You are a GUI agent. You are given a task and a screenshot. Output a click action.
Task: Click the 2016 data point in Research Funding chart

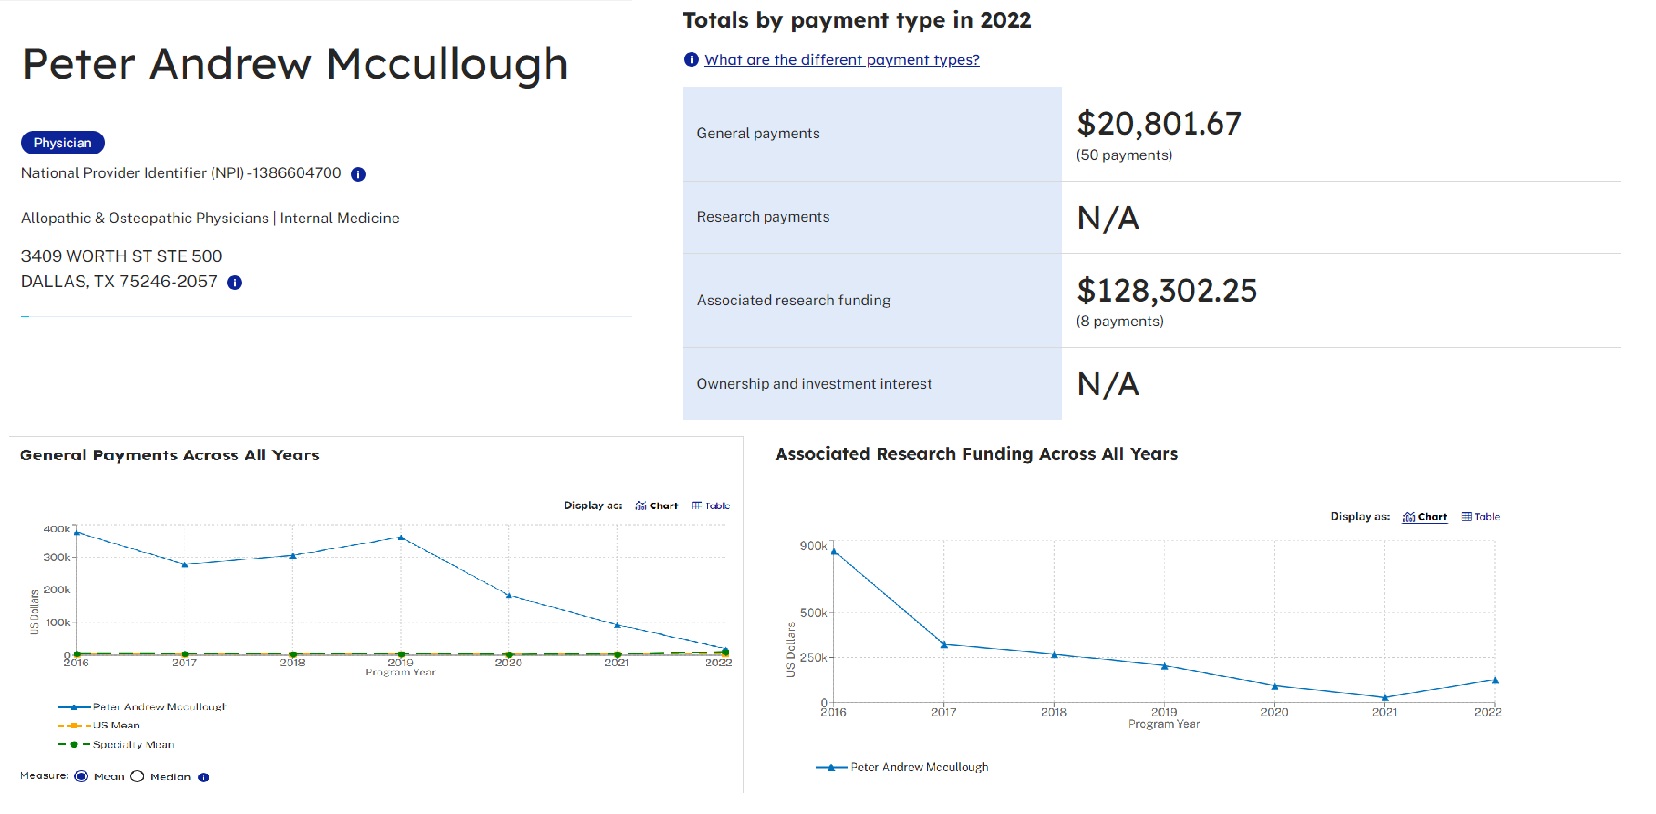(834, 551)
